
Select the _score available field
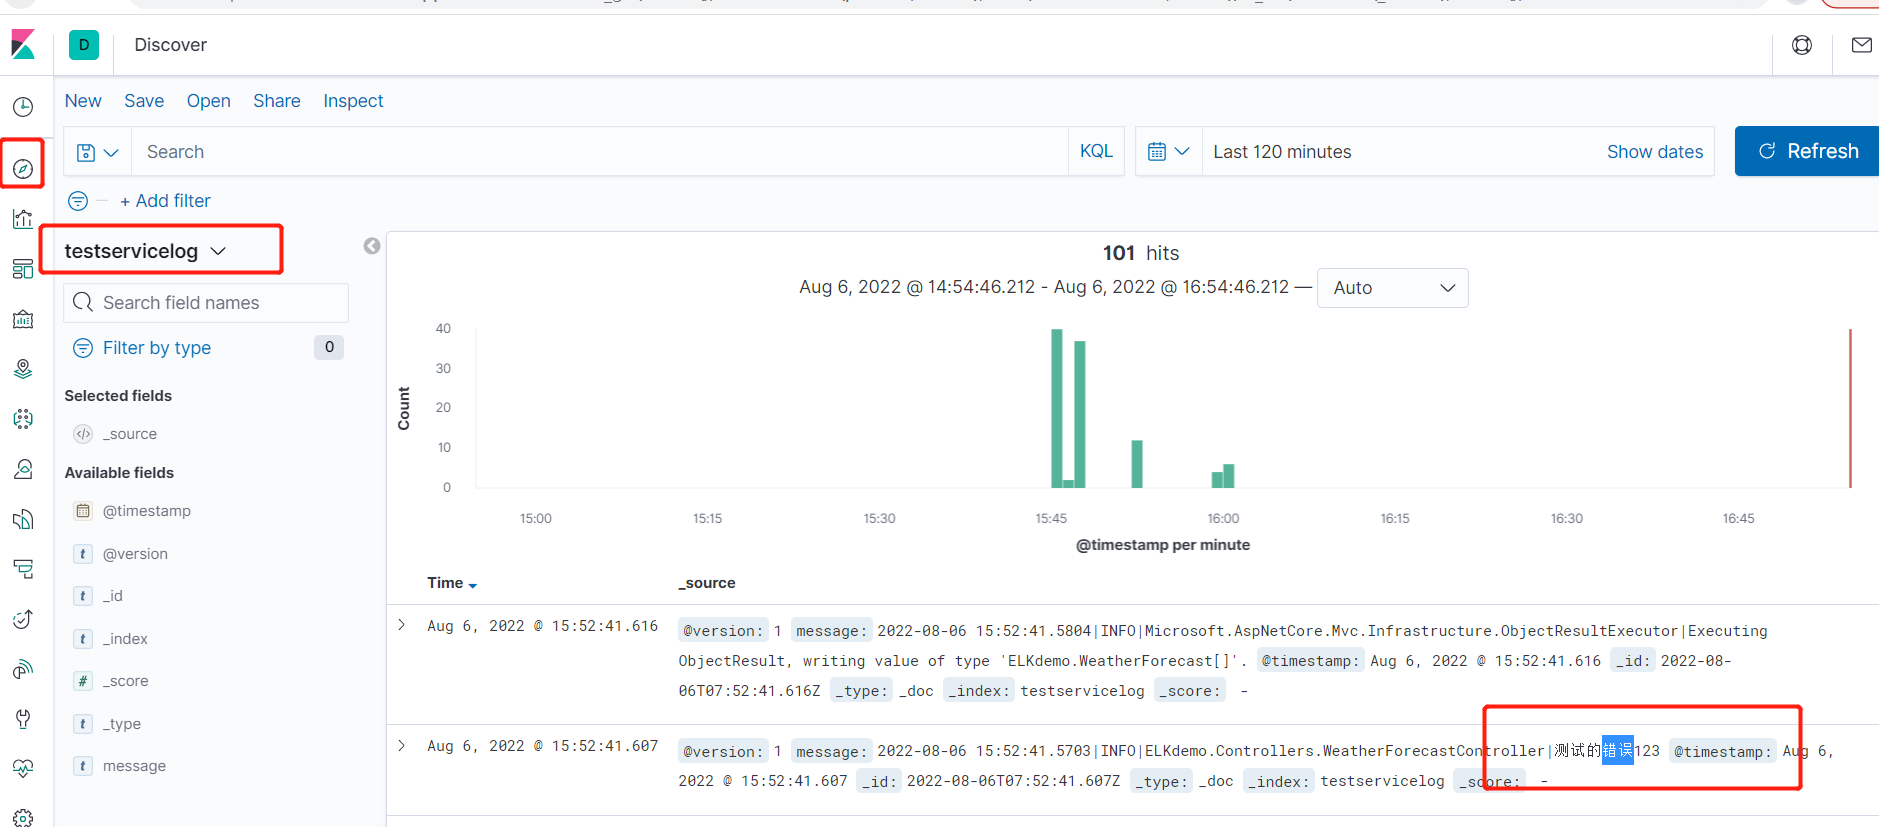click(x=126, y=681)
